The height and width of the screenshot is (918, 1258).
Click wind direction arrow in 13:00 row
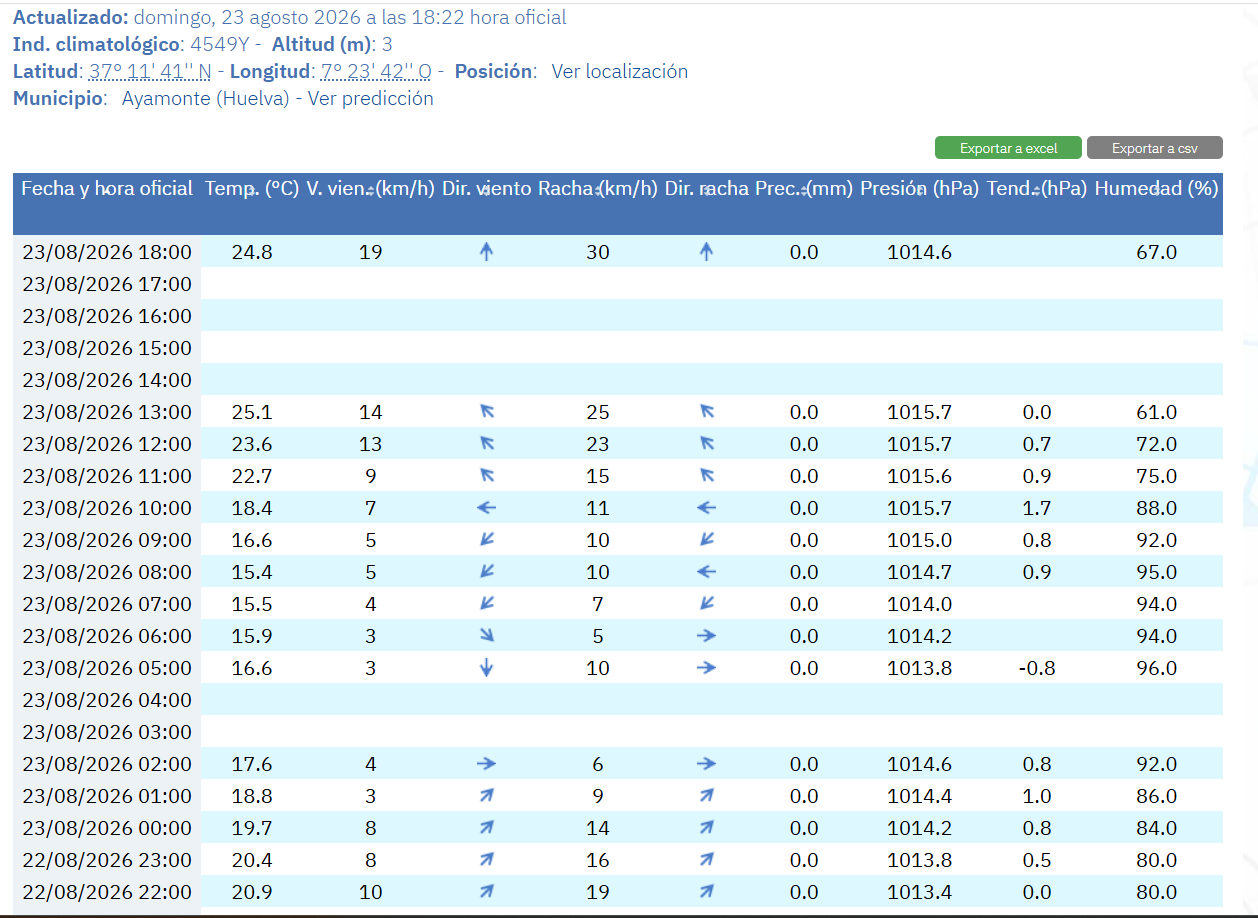pos(487,411)
